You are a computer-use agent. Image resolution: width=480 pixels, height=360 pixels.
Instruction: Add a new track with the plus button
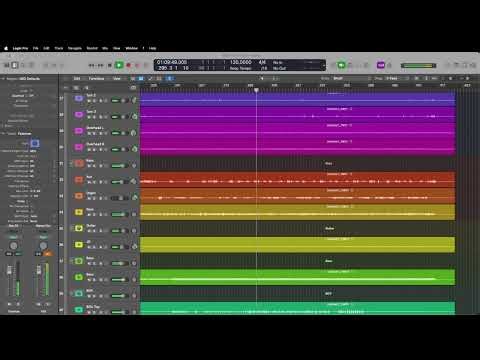pyautogui.click(x=66, y=88)
